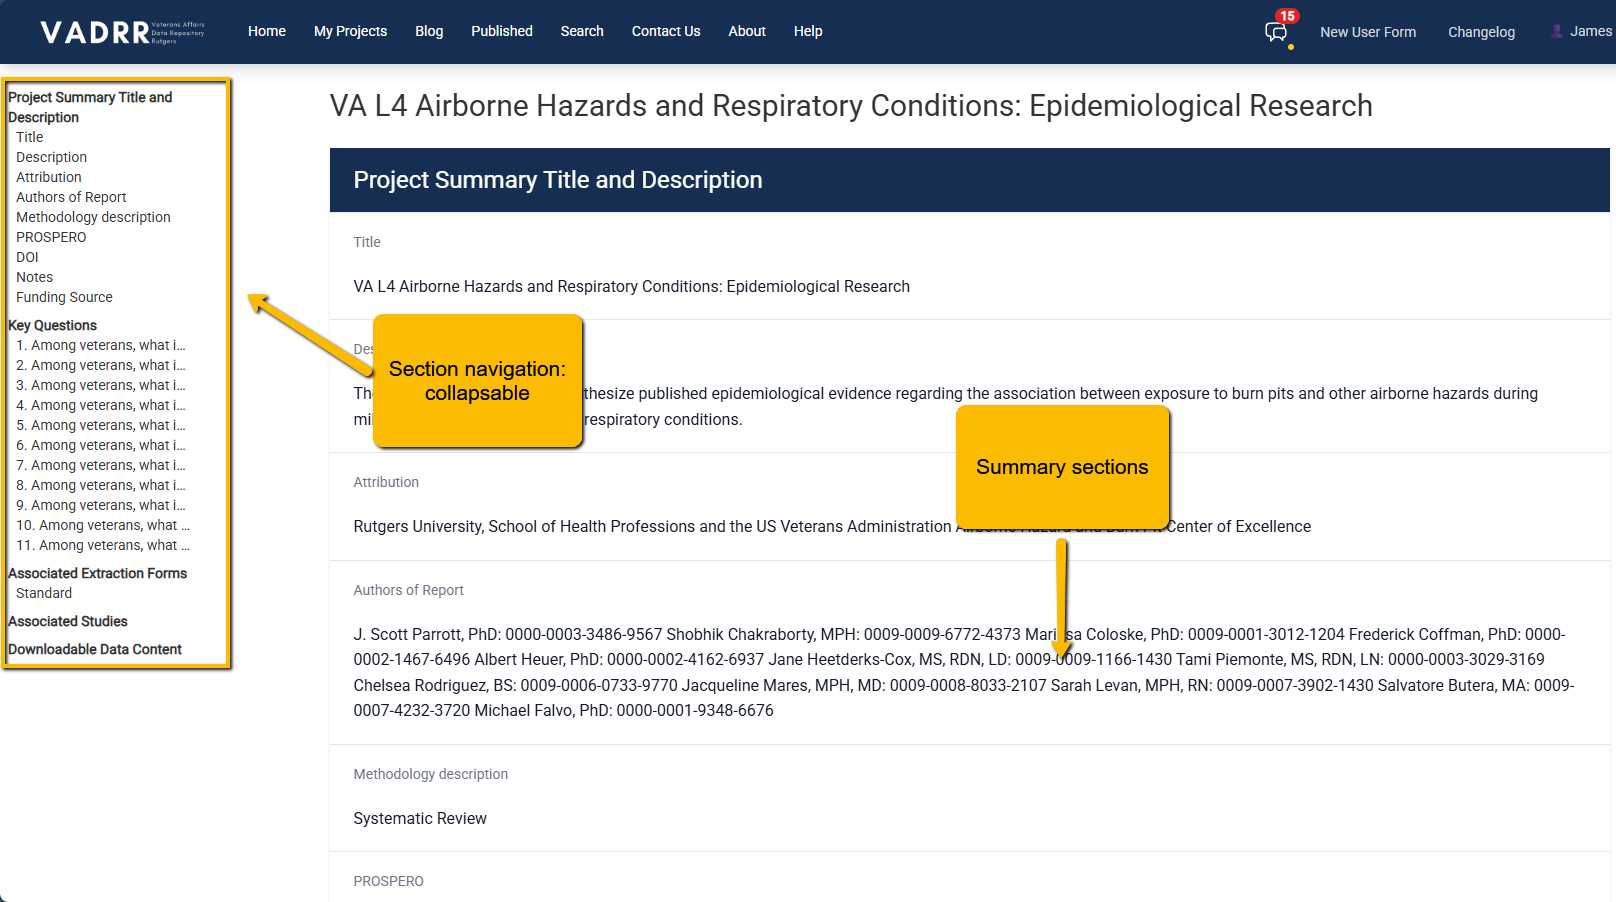This screenshot has width=1616, height=902.
Task: Jump to key question 6 in the sidebar
Action: [x=101, y=445]
